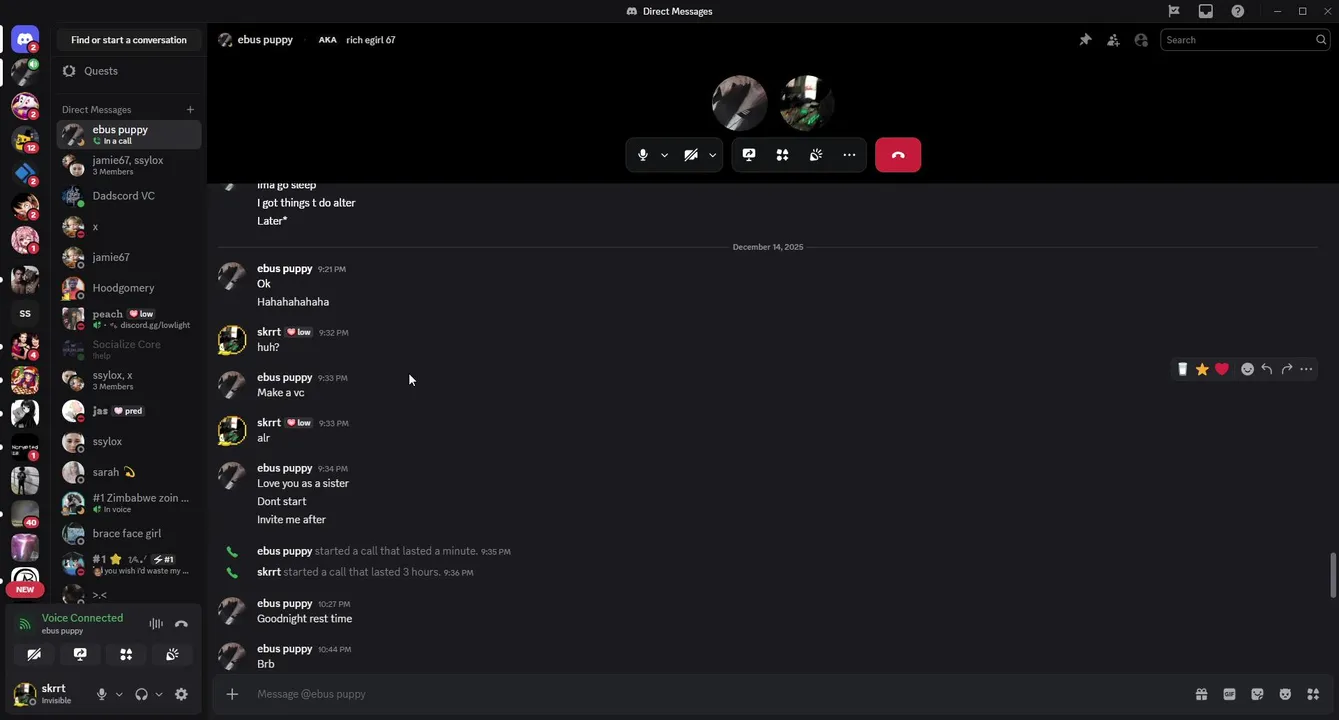Viewport: 1339px width, 720px height.
Task: Leave call with red hang-up button
Action: [x=898, y=155]
